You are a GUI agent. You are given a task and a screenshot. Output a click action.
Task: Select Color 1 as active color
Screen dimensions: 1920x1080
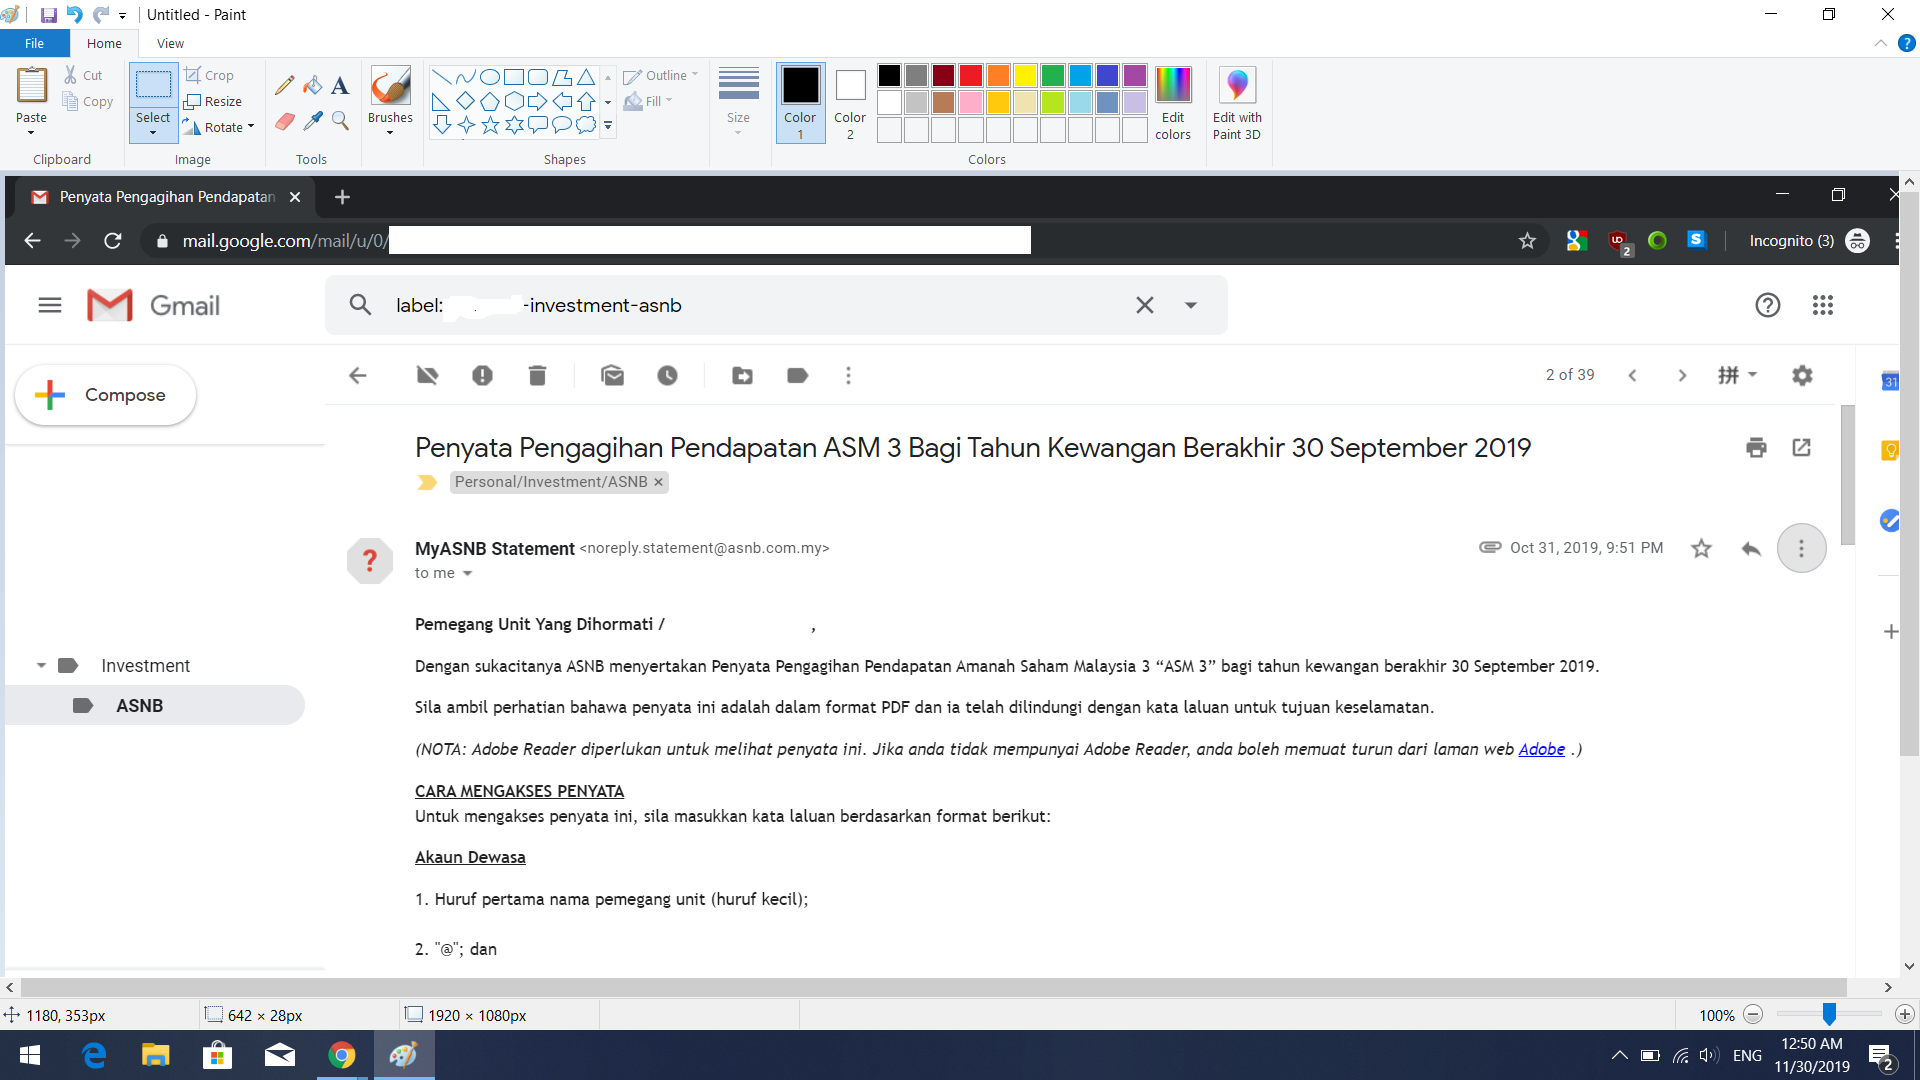tap(800, 103)
